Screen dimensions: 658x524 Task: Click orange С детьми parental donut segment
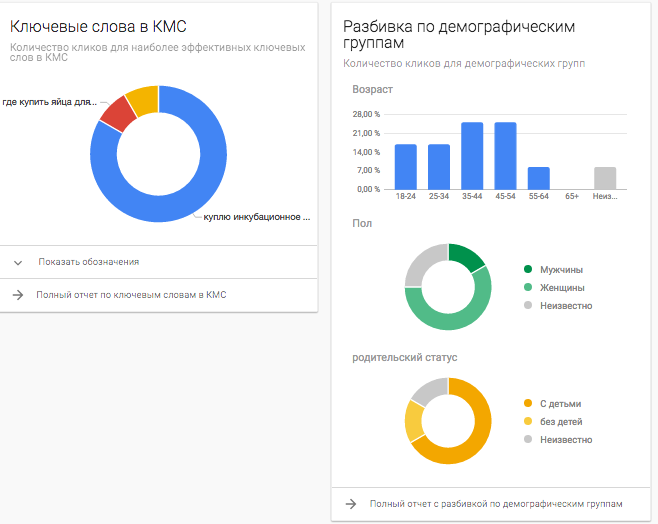click(x=478, y=441)
